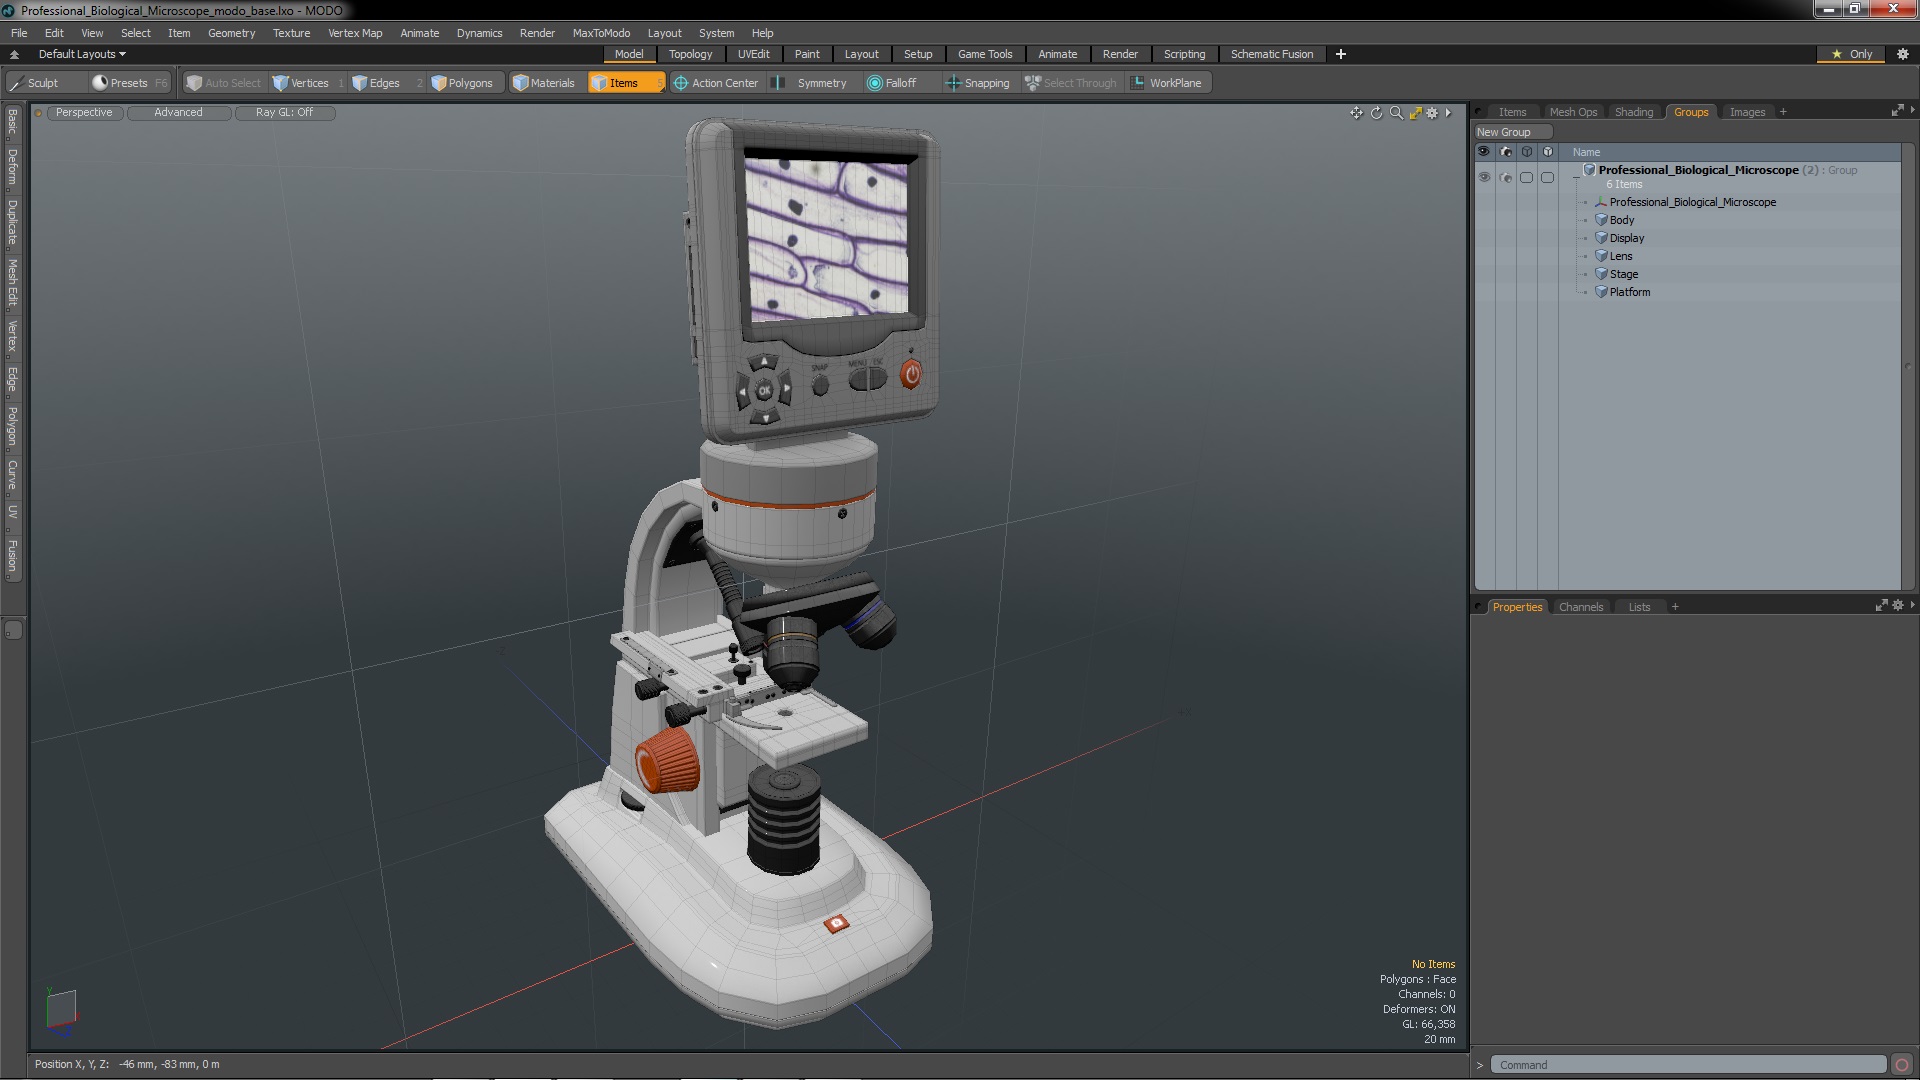Switch to the Topology layout tab
The width and height of the screenshot is (1920, 1080).
[690, 54]
